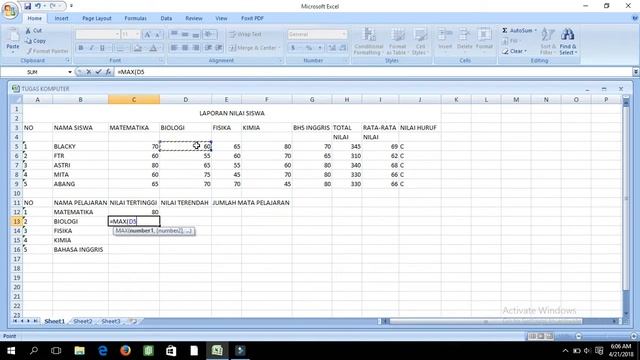
Task: Click the Align Text Right icon
Action: click(x=196, y=48)
